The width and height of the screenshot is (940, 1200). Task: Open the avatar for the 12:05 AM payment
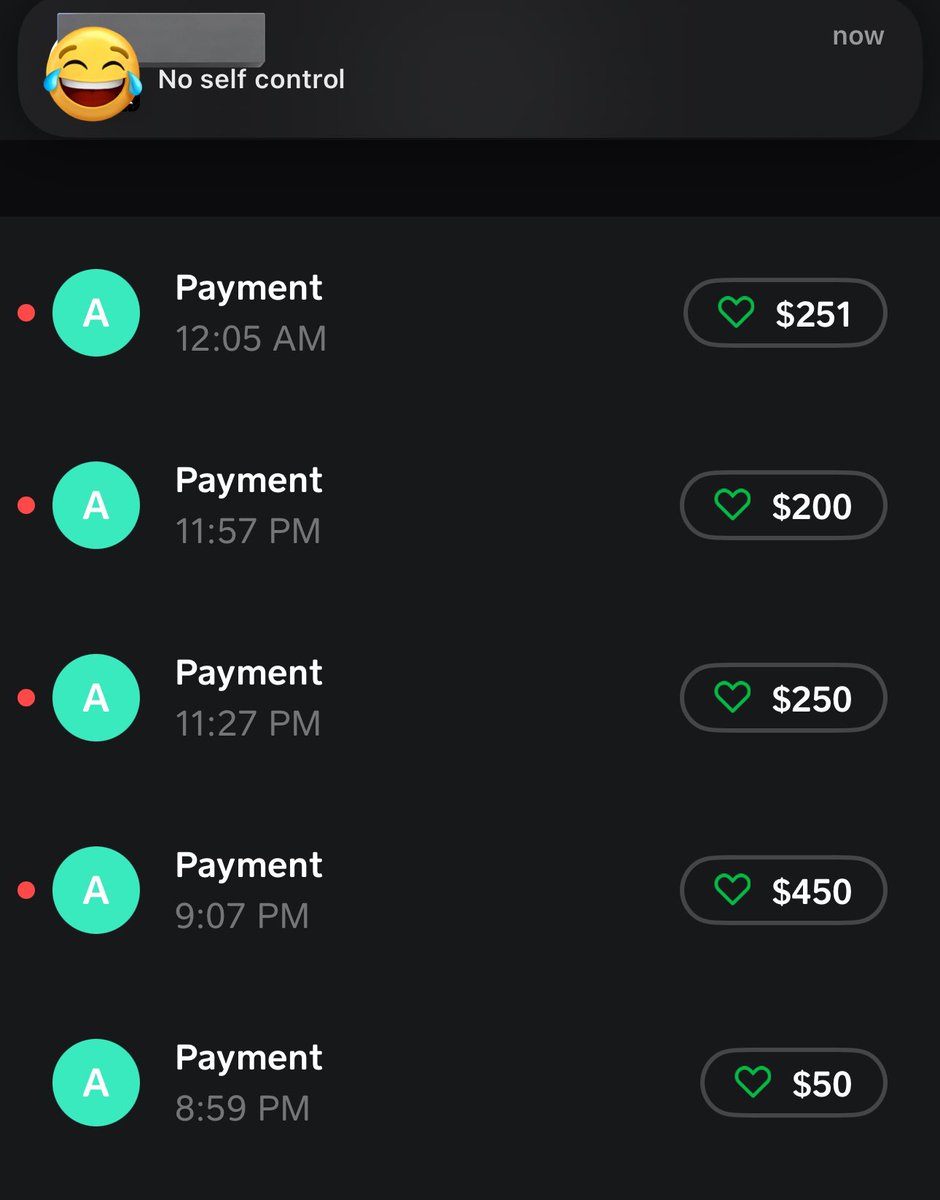96,313
